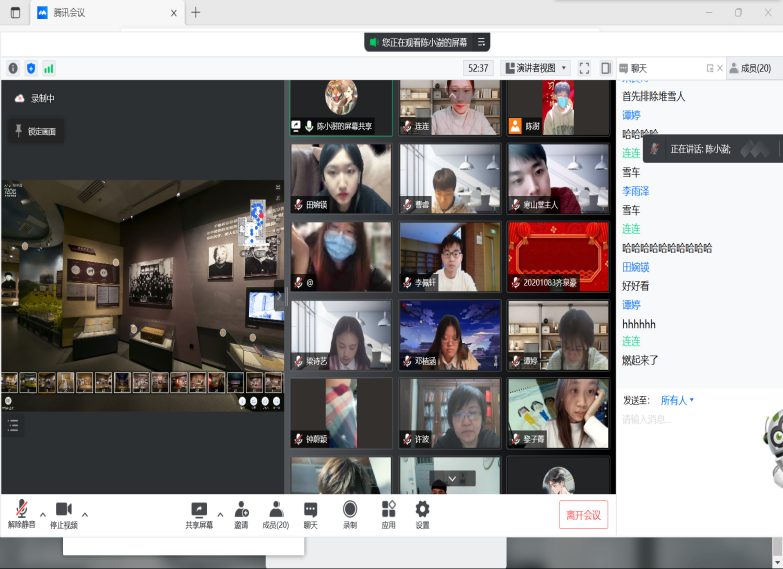Image resolution: width=783 pixels, height=569 pixels.
Task: Open the 邀请 invite icon
Action: tap(241, 510)
